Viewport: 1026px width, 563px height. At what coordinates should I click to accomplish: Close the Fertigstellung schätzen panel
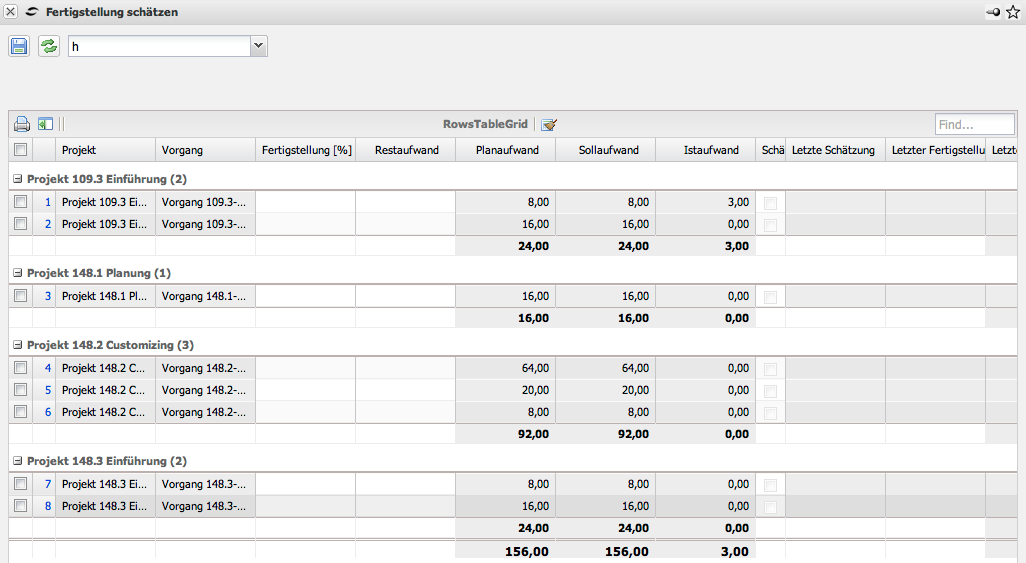11,12
